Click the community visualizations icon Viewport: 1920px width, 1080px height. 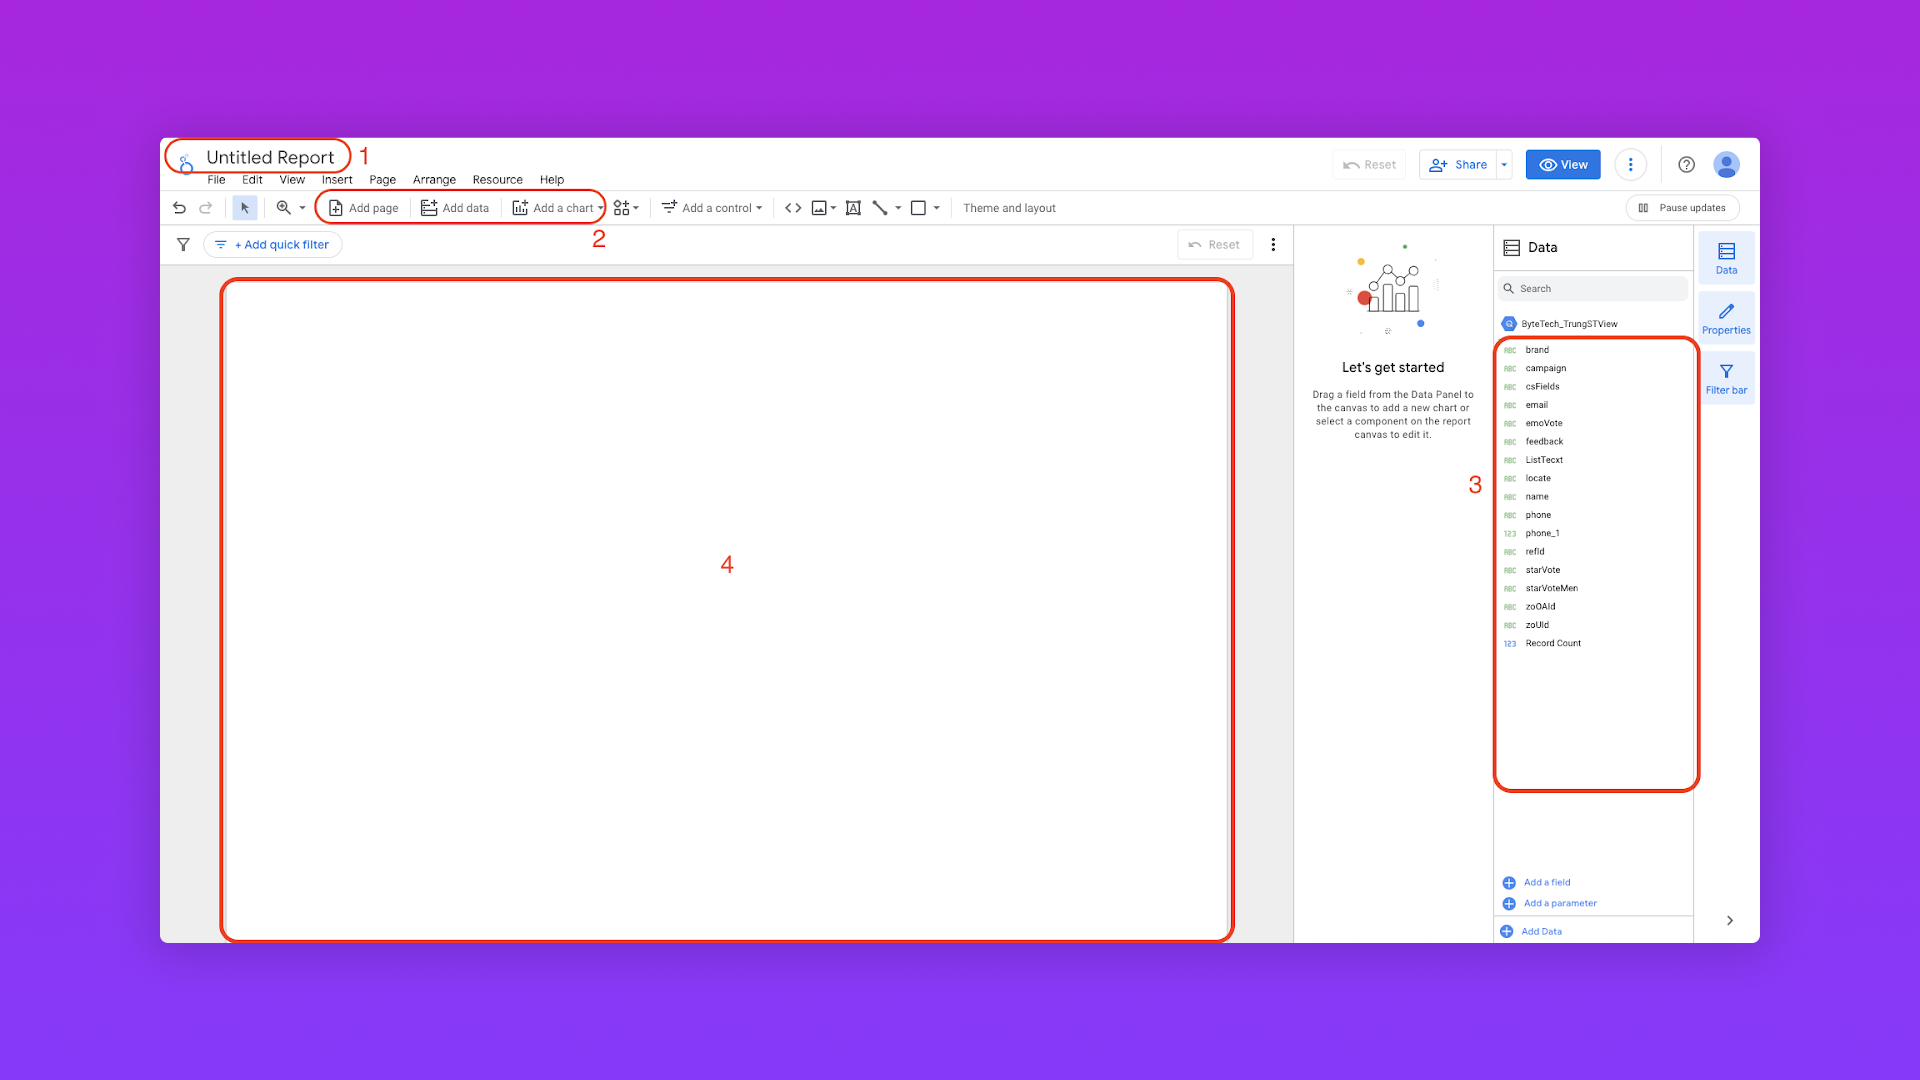(623, 208)
